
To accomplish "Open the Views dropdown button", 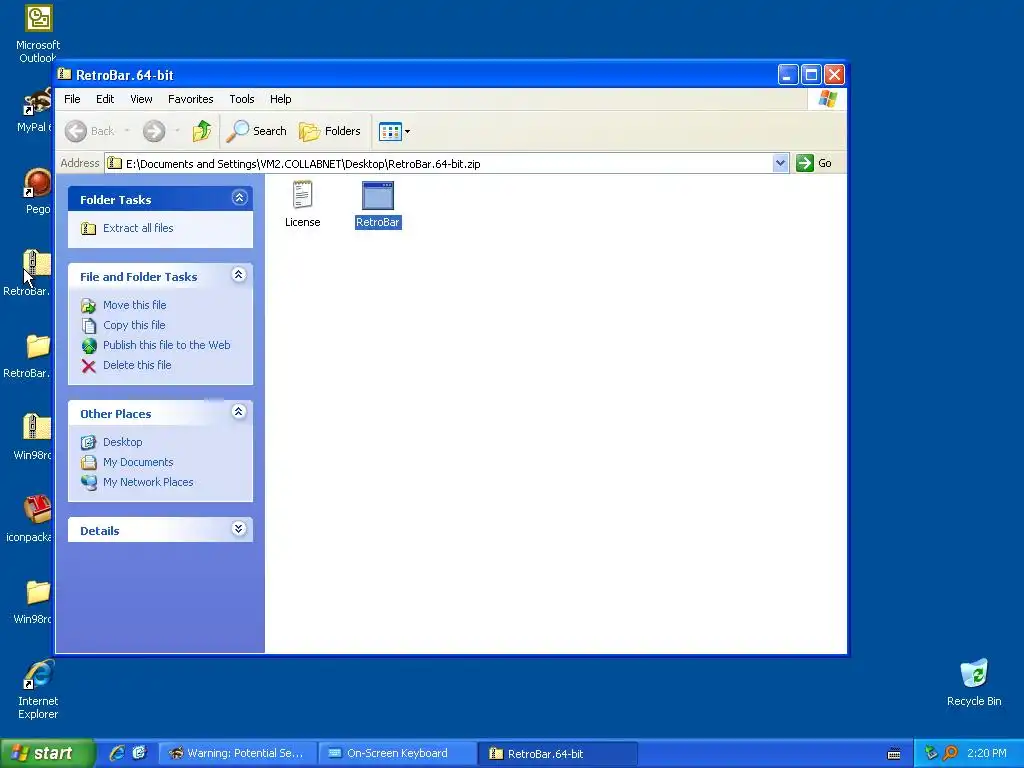I will (x=394, y=131).
